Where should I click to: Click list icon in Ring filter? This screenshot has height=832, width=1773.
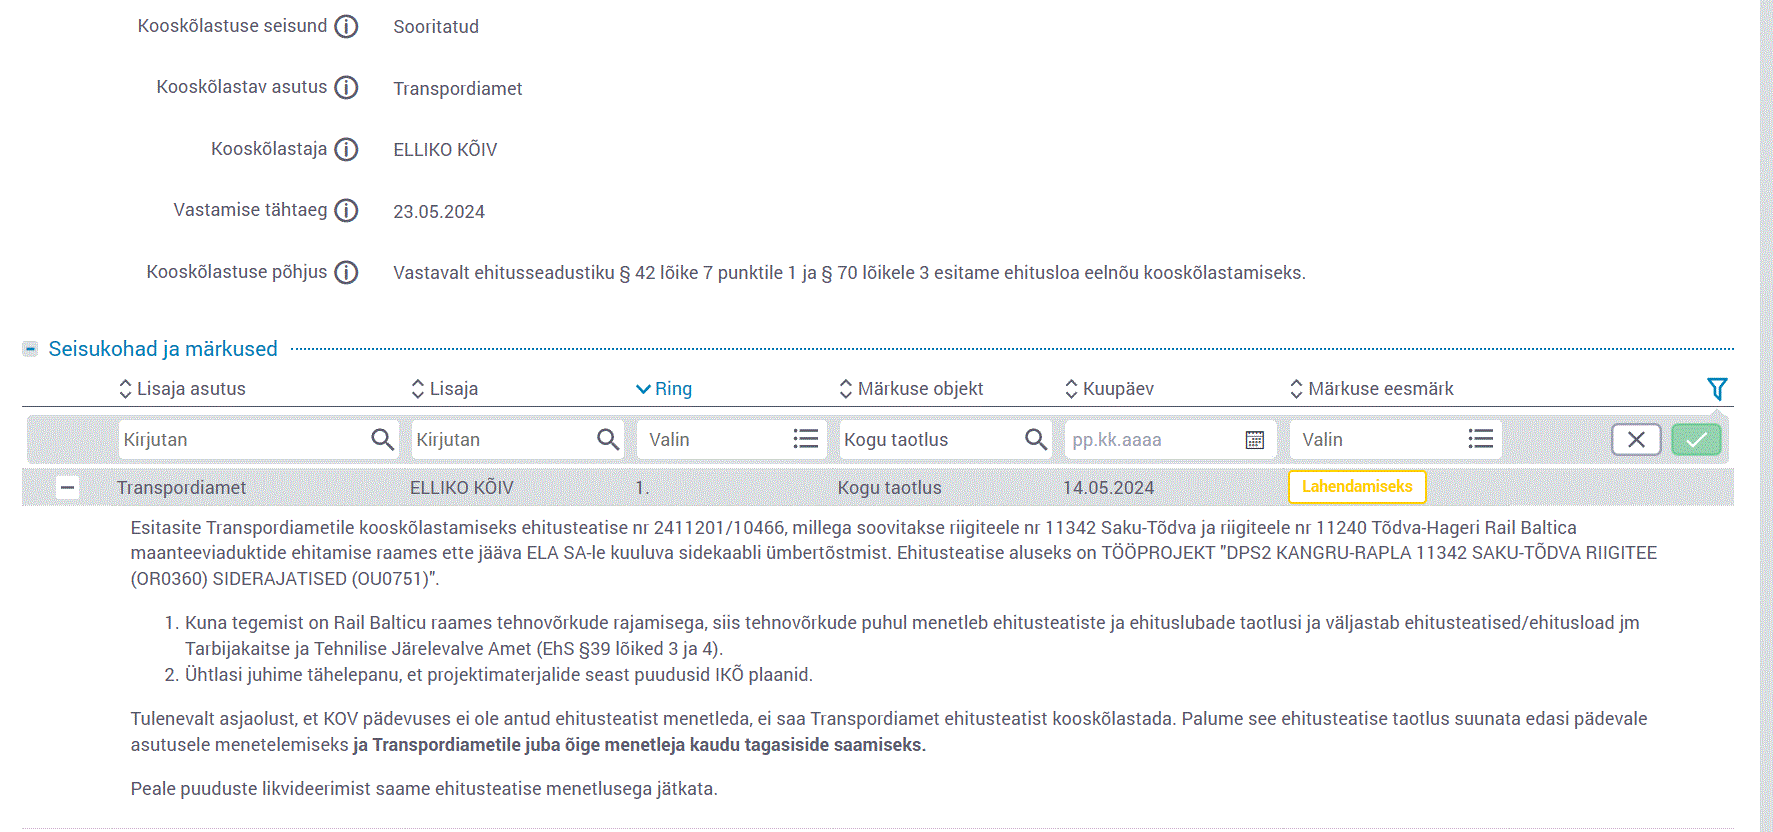(806, 439)
